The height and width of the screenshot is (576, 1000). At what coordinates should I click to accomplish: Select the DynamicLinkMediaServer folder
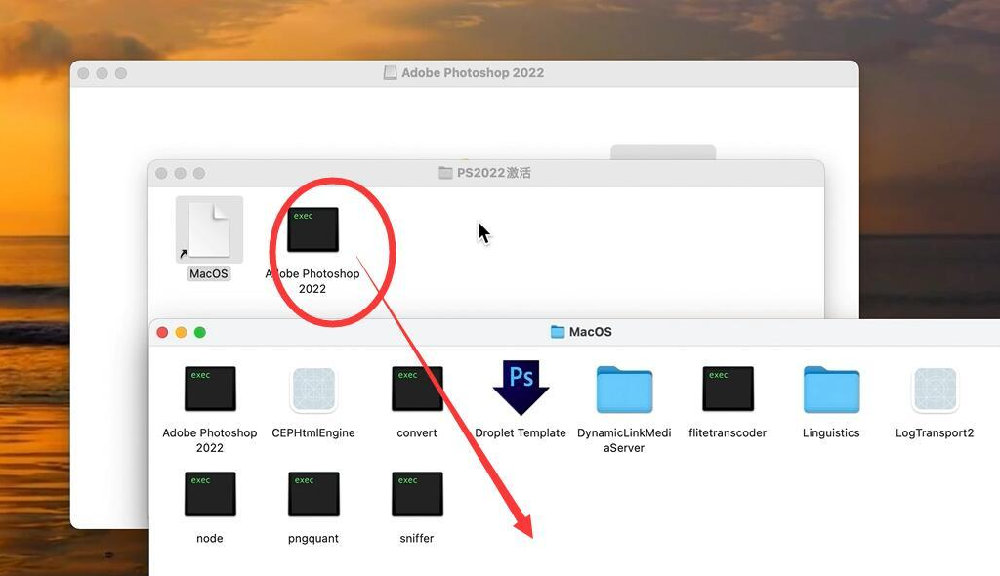[624, 389]
